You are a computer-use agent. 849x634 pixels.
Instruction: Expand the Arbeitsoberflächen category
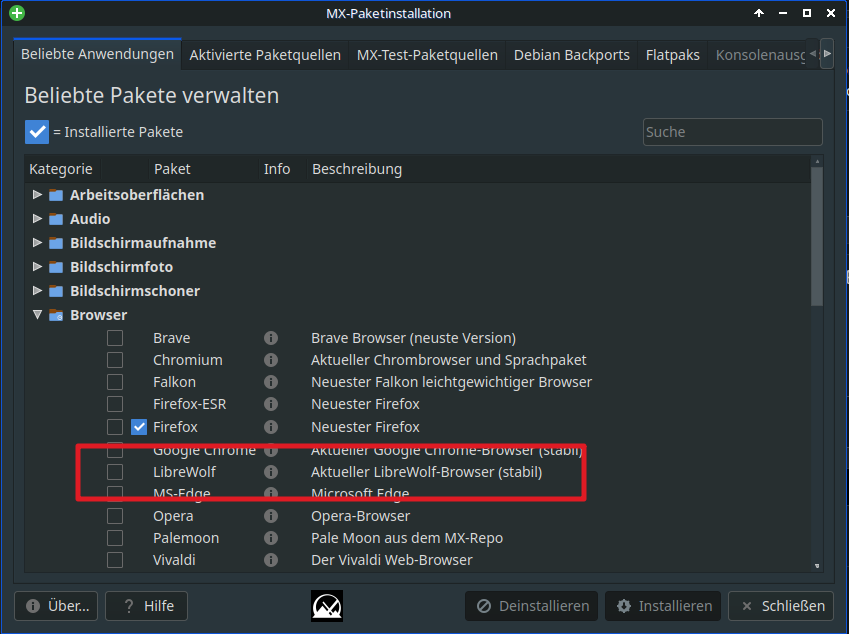pos(37,194)
